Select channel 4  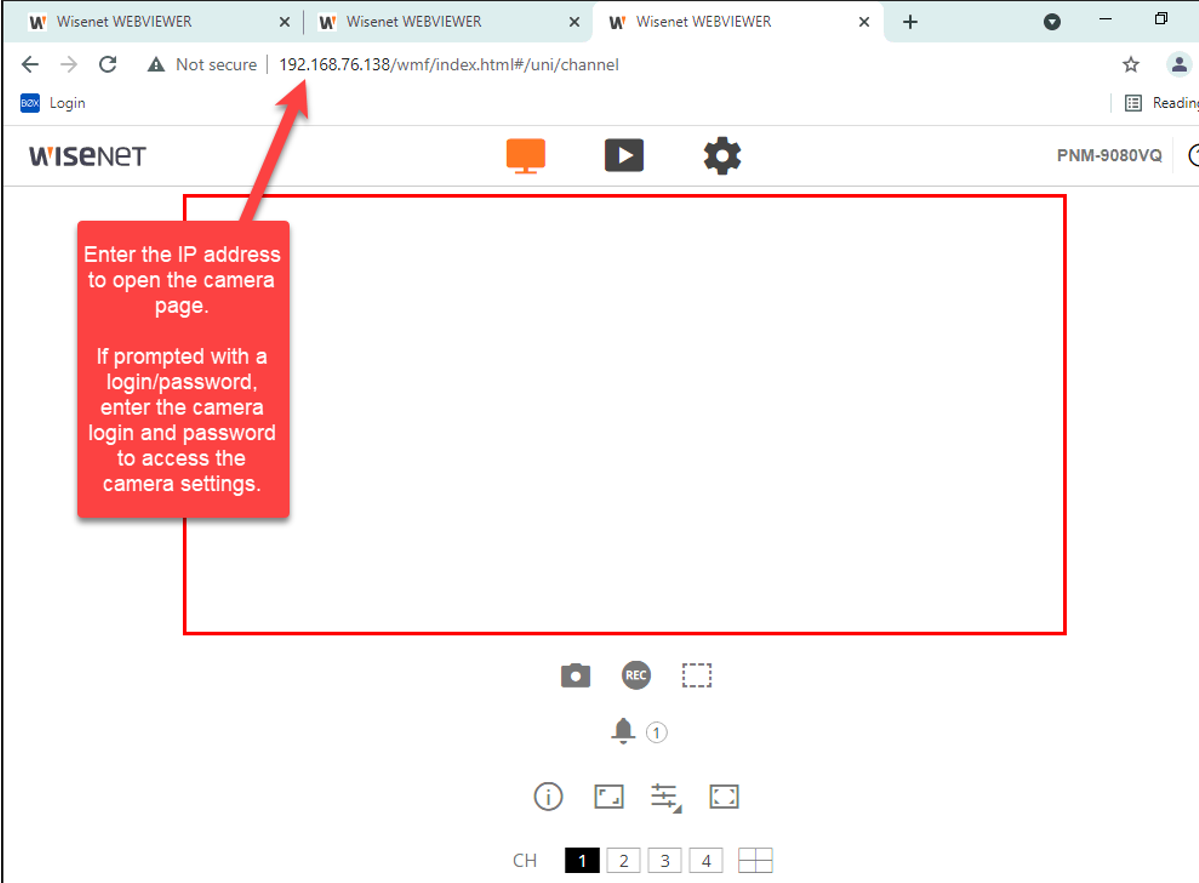point(706,861)
